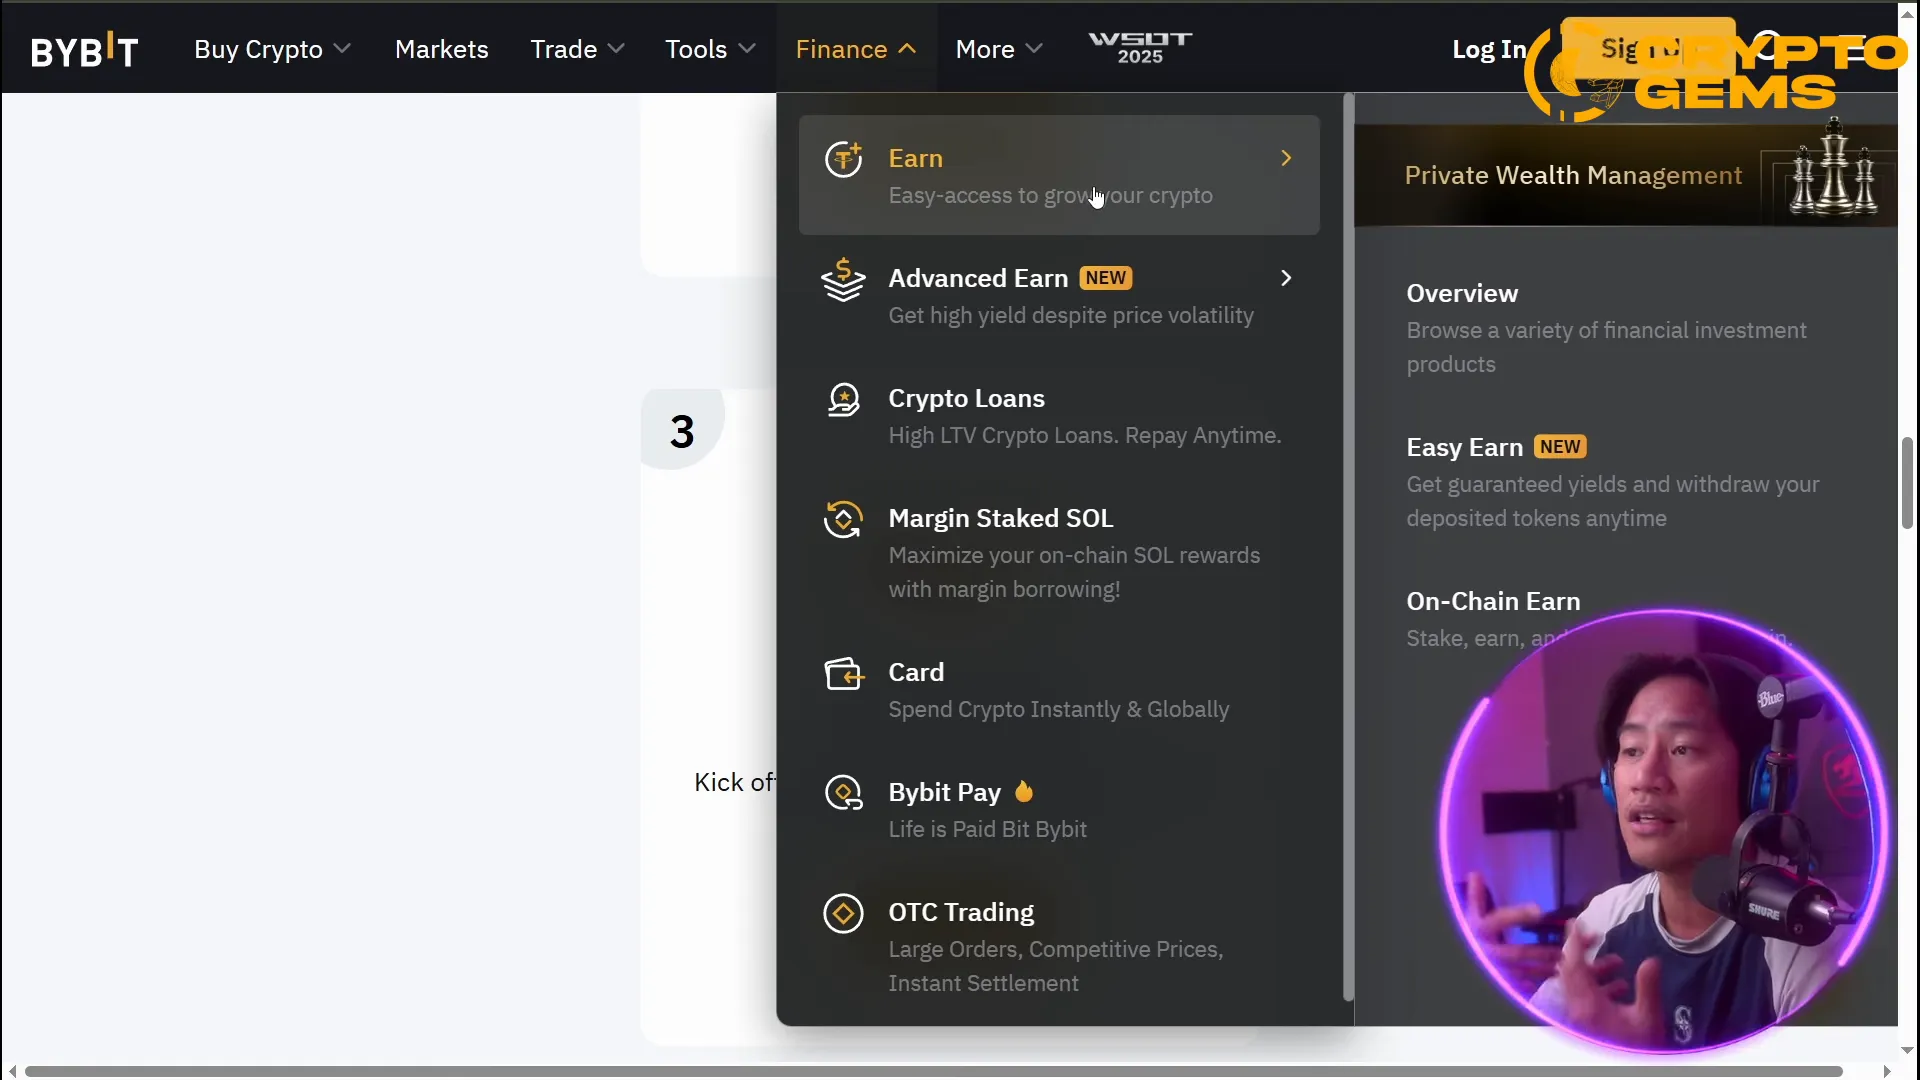1920x1080 pixels.
Task: Open the Easy Earn link
Action: click(x=1464, y=447)
